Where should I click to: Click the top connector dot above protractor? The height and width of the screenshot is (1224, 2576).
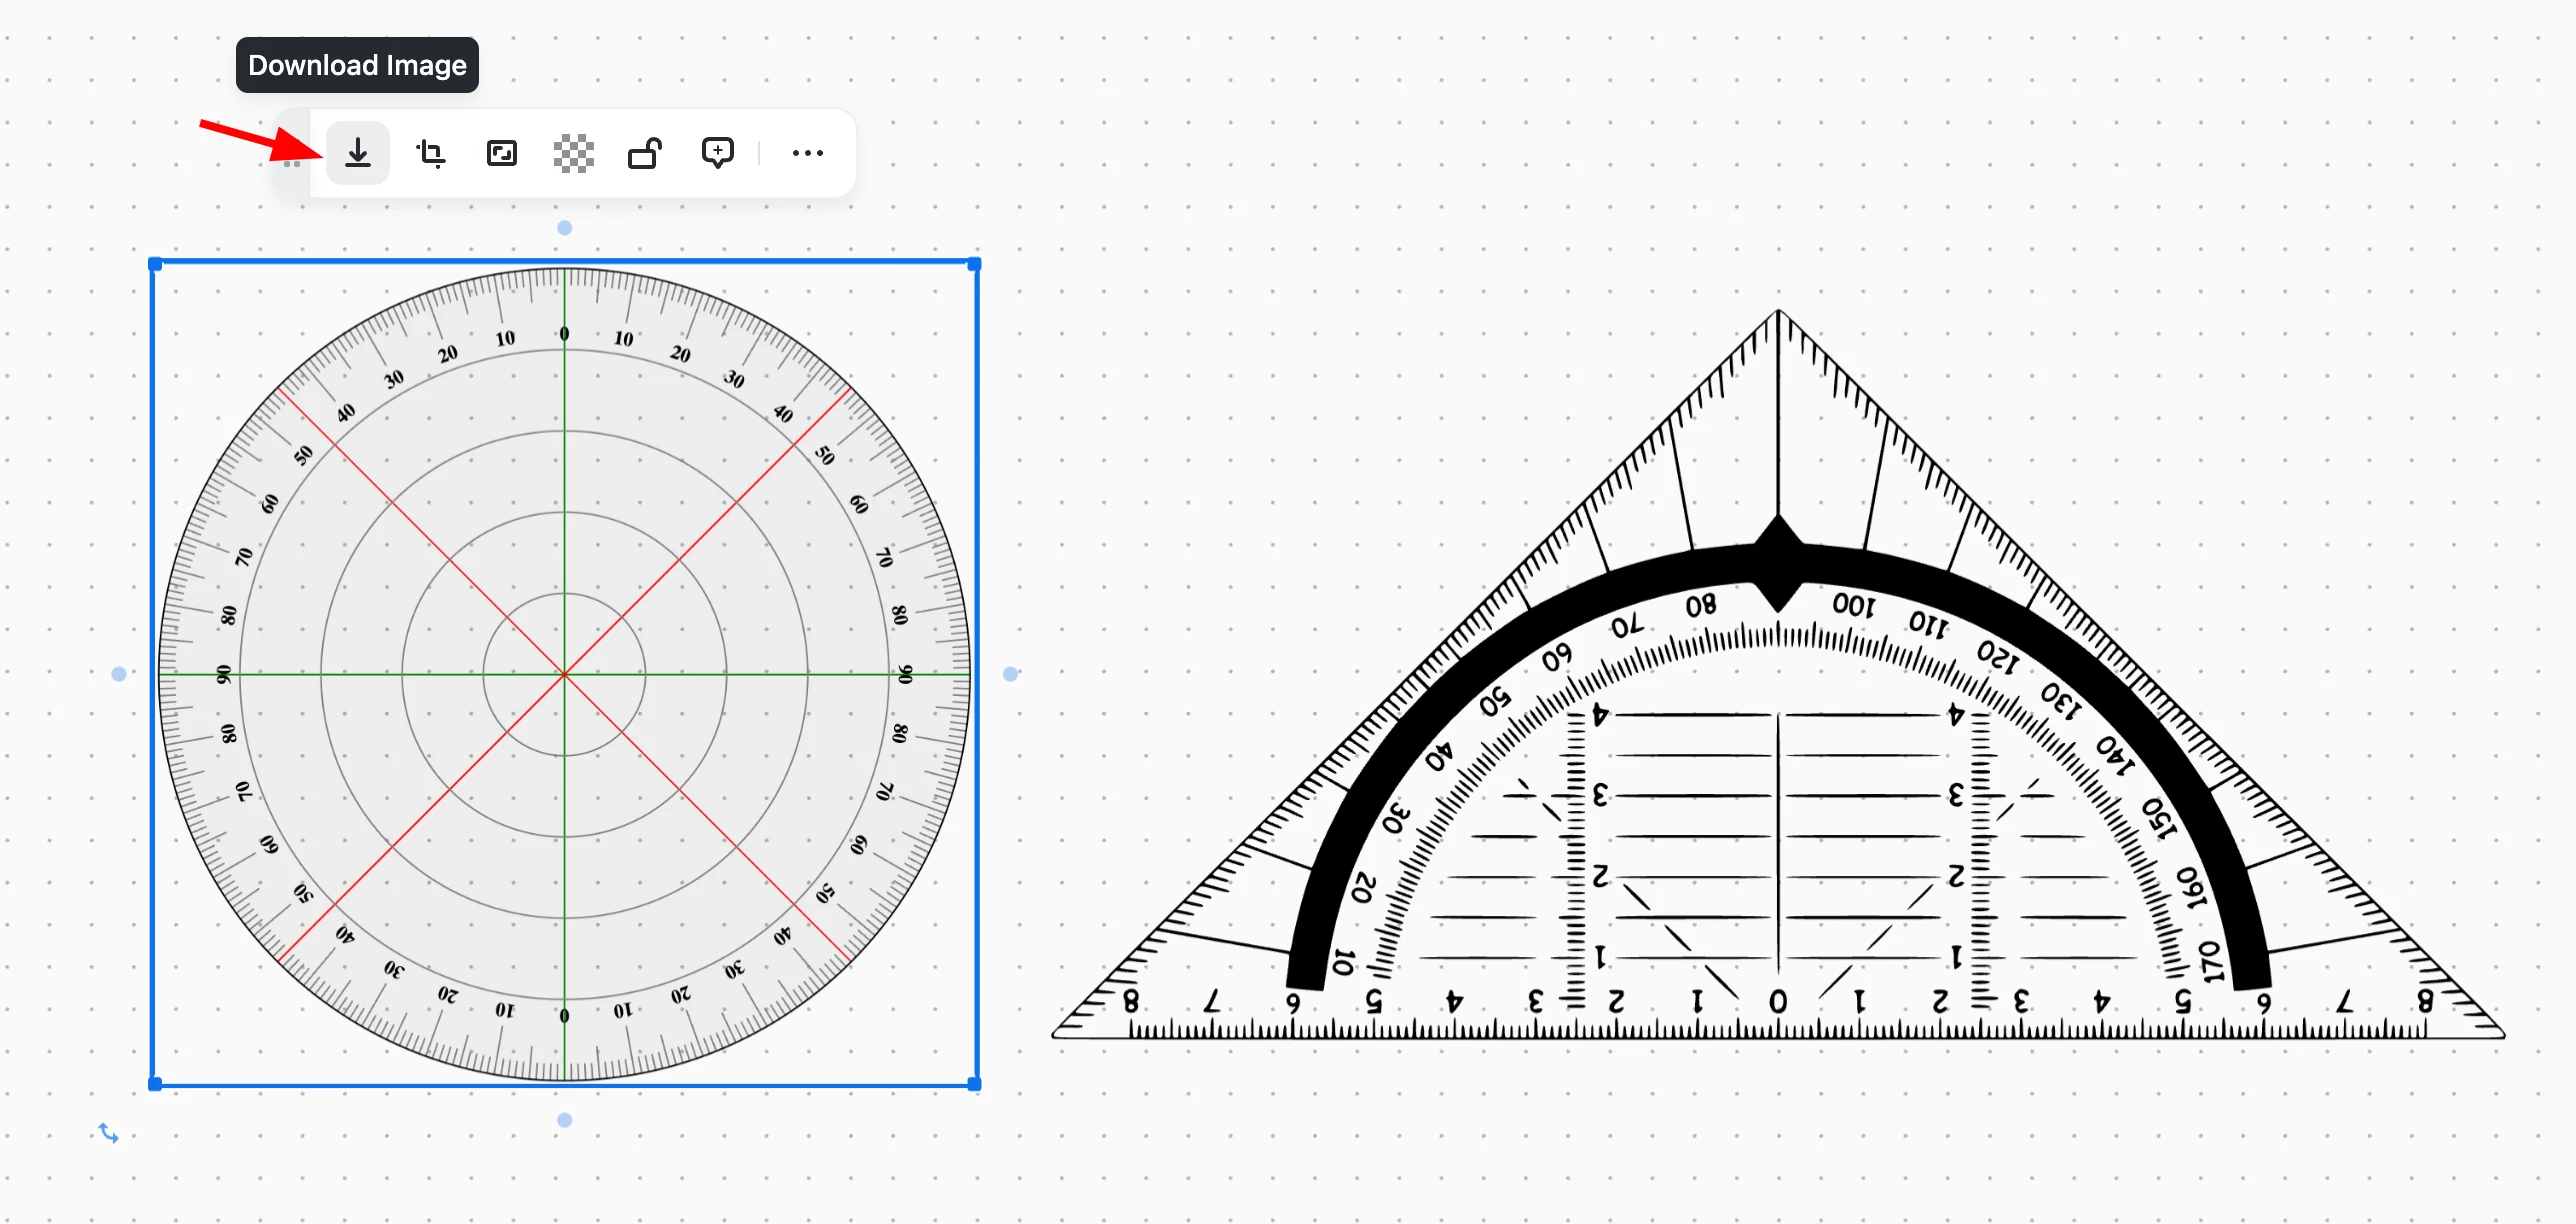564,228
